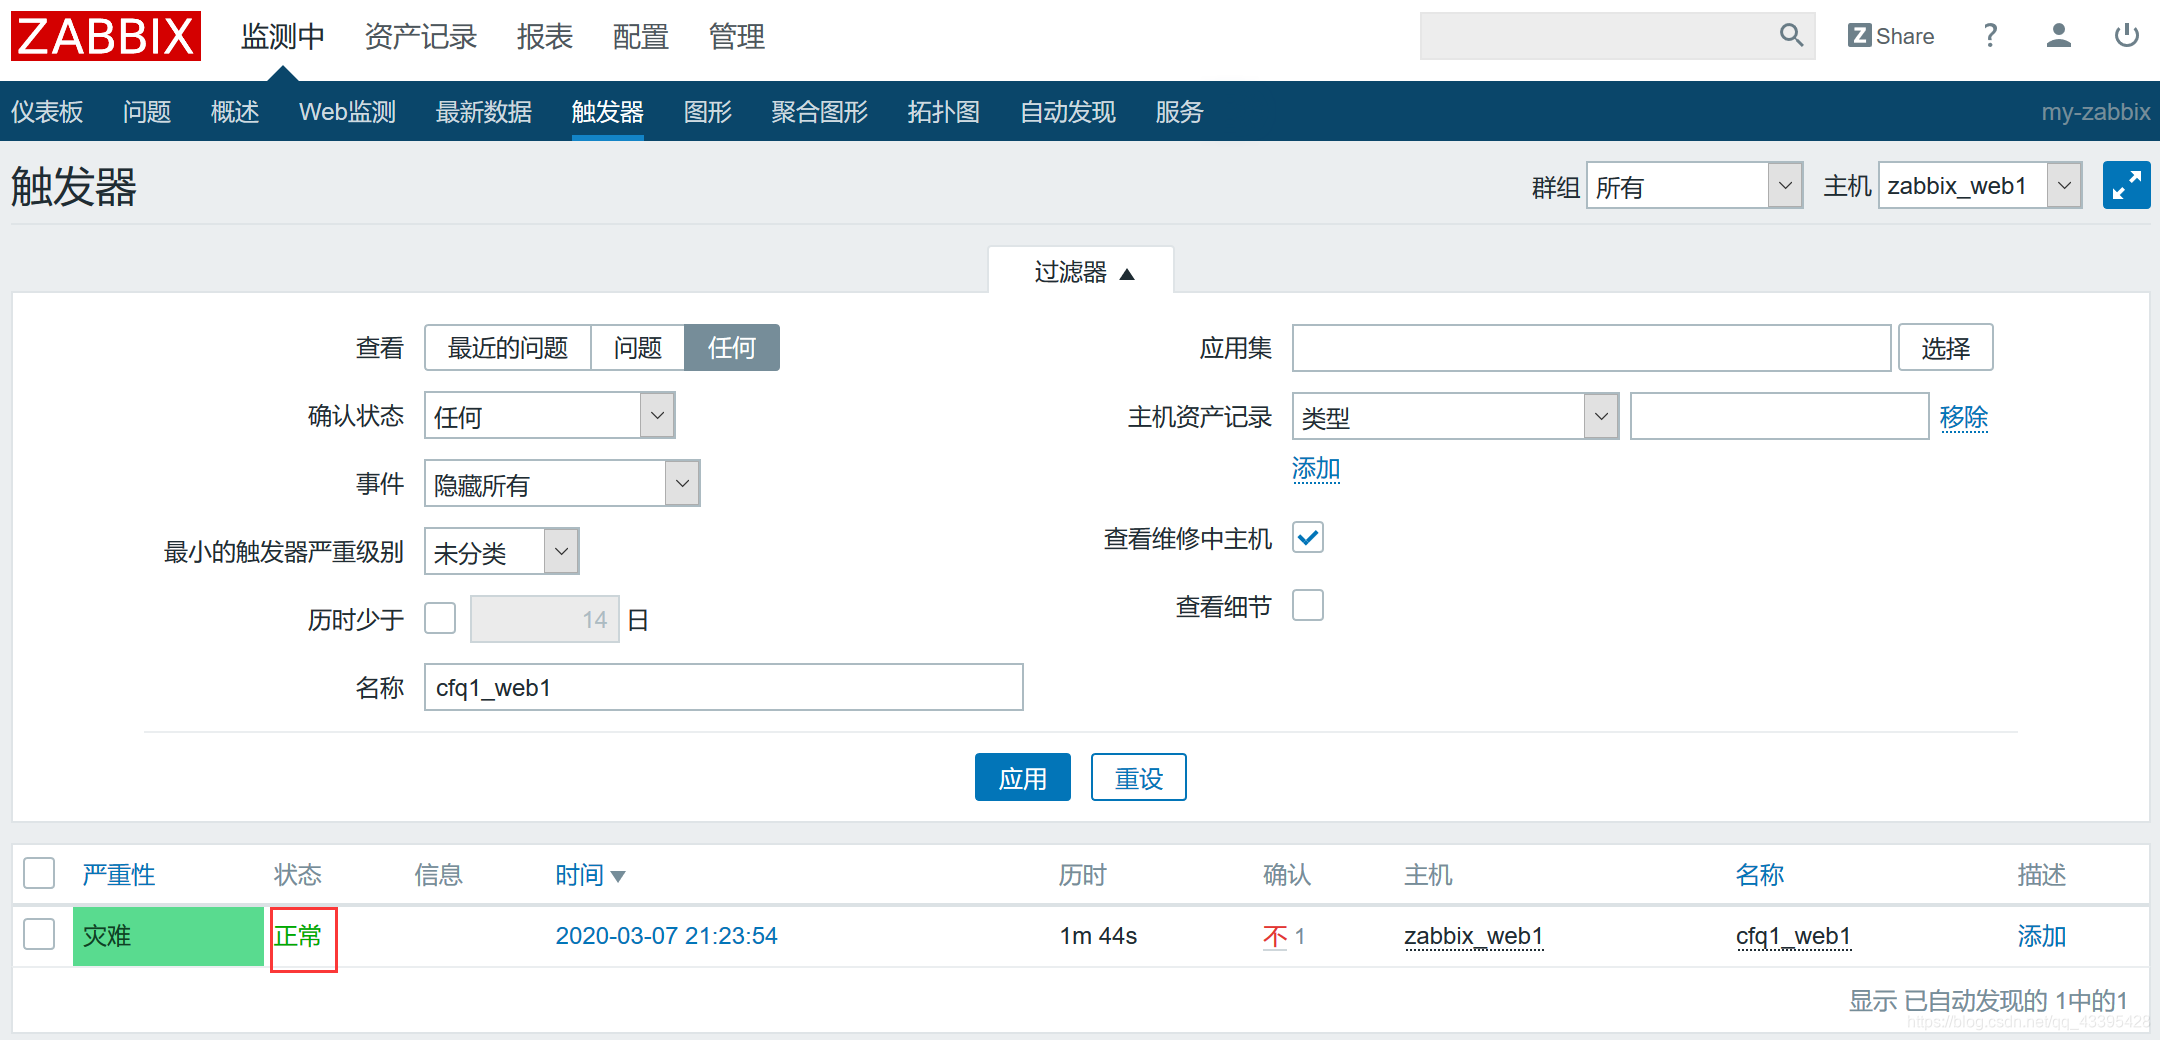Go to 聚合图形 submenu
2160x1040 pixels.
[x=820, y=111]
